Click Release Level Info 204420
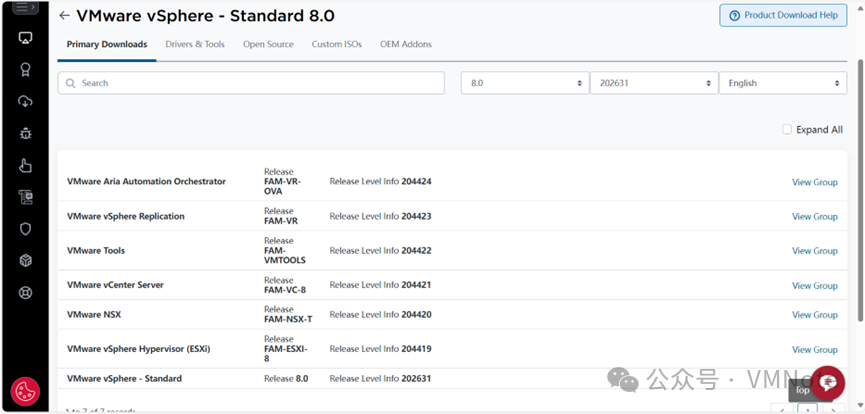 (x=381, y=315)
